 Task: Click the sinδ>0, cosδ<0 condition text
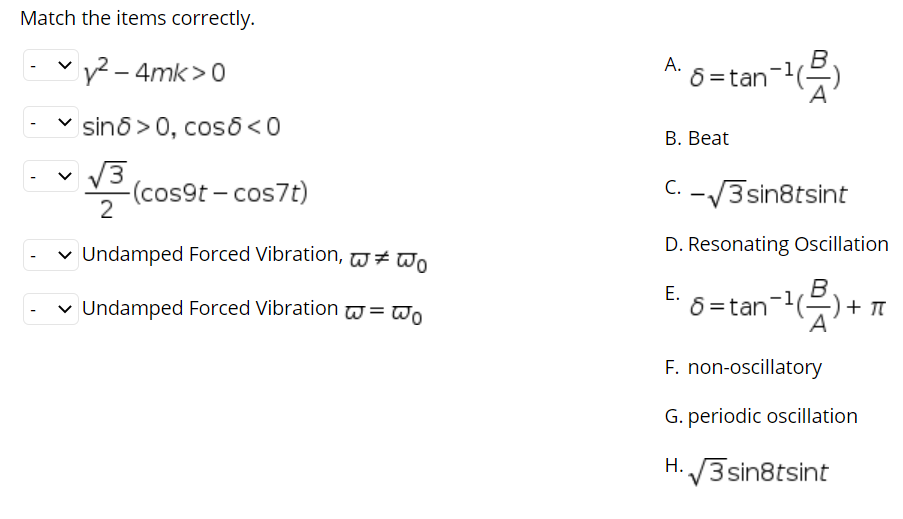coord(181,126)
